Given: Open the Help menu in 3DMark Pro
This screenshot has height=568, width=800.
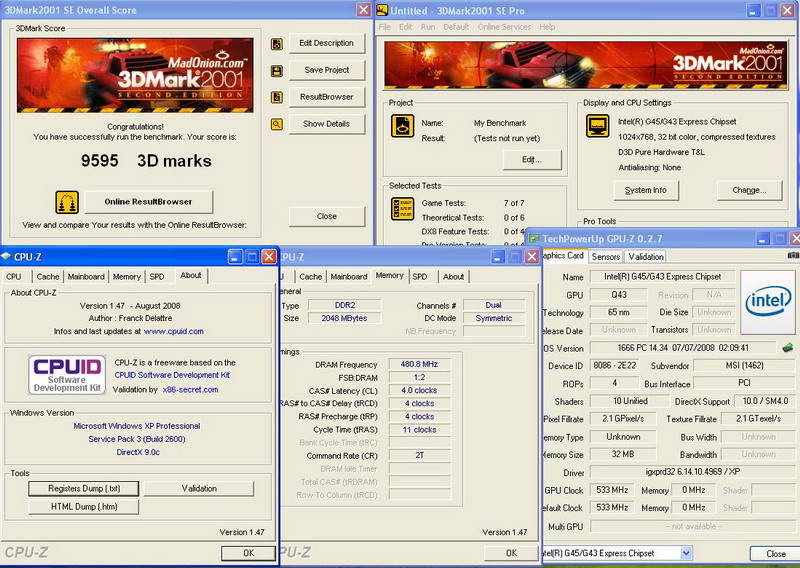Looking at the screenshot, I should [547, 27].
